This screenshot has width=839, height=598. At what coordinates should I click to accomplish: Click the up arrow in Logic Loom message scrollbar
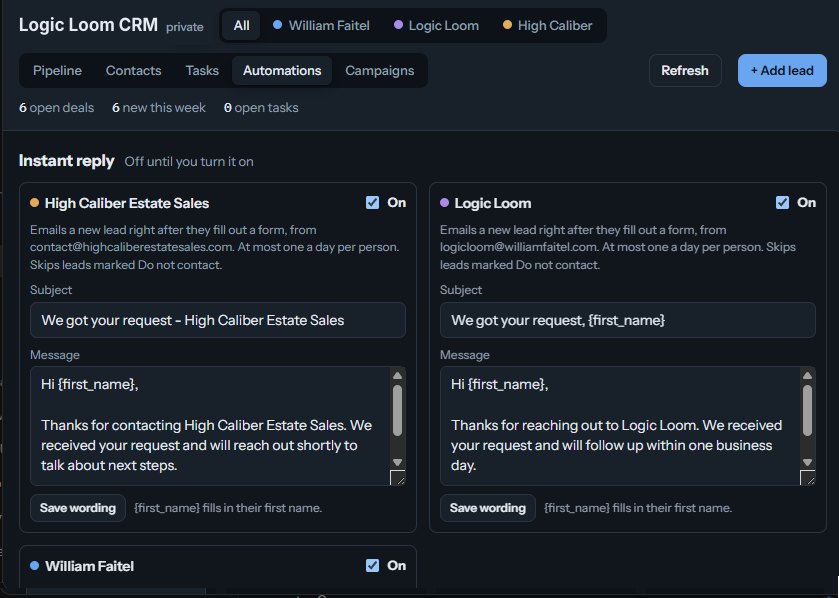click(x=807, y=375)
